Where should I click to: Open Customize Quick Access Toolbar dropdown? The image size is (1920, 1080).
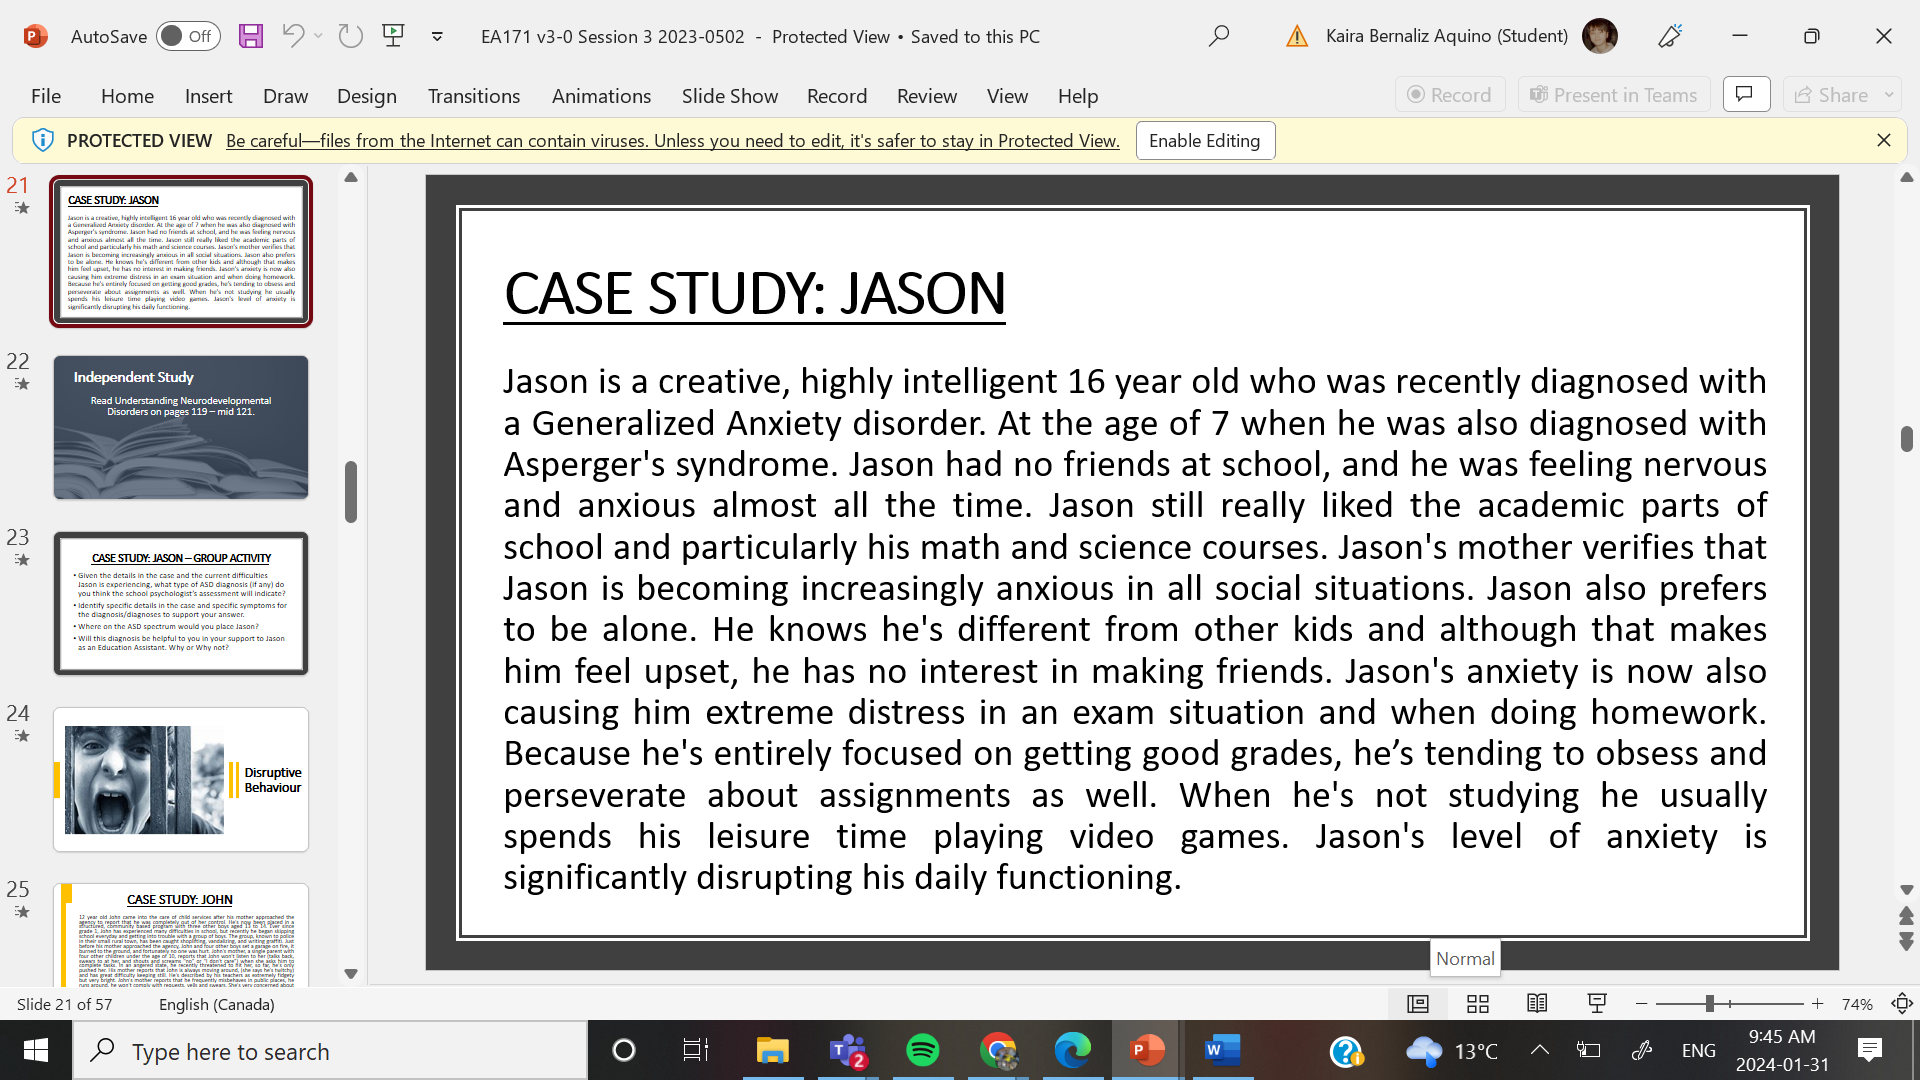tap(437, 37)
